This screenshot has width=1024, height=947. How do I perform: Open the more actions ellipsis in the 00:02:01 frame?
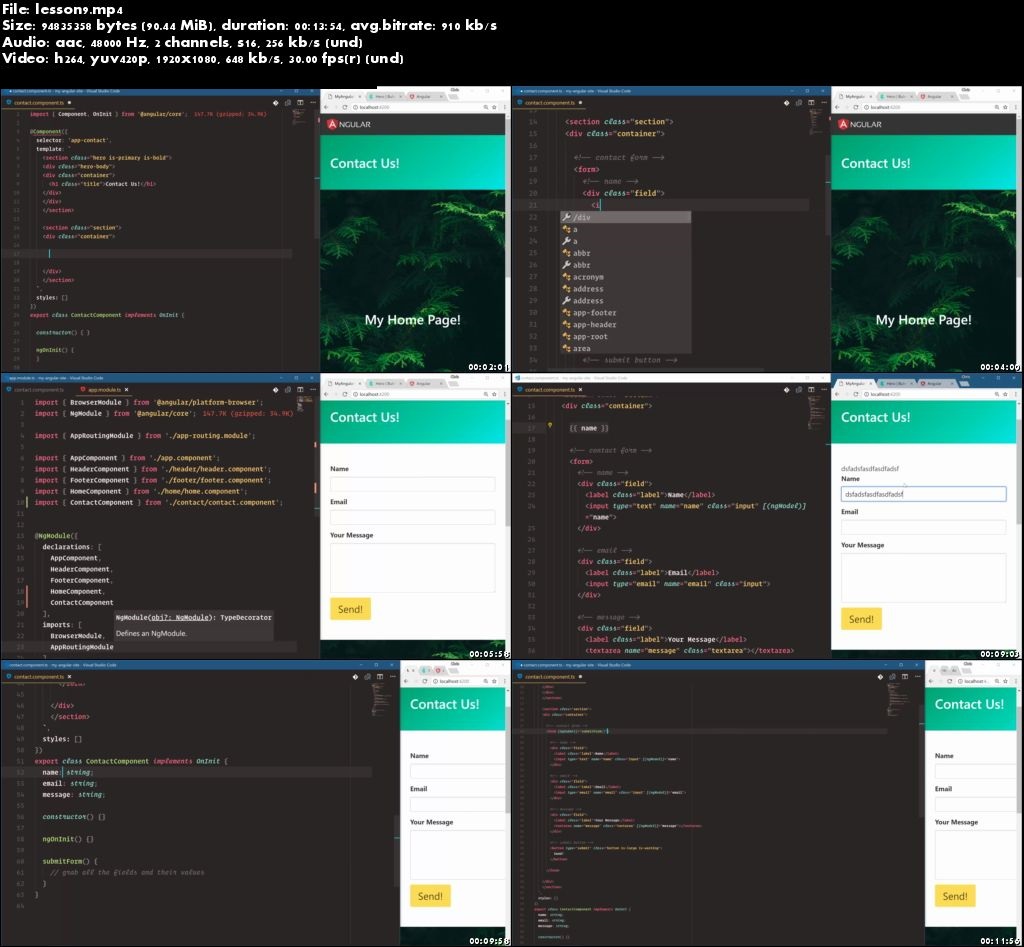pos(313,103)
